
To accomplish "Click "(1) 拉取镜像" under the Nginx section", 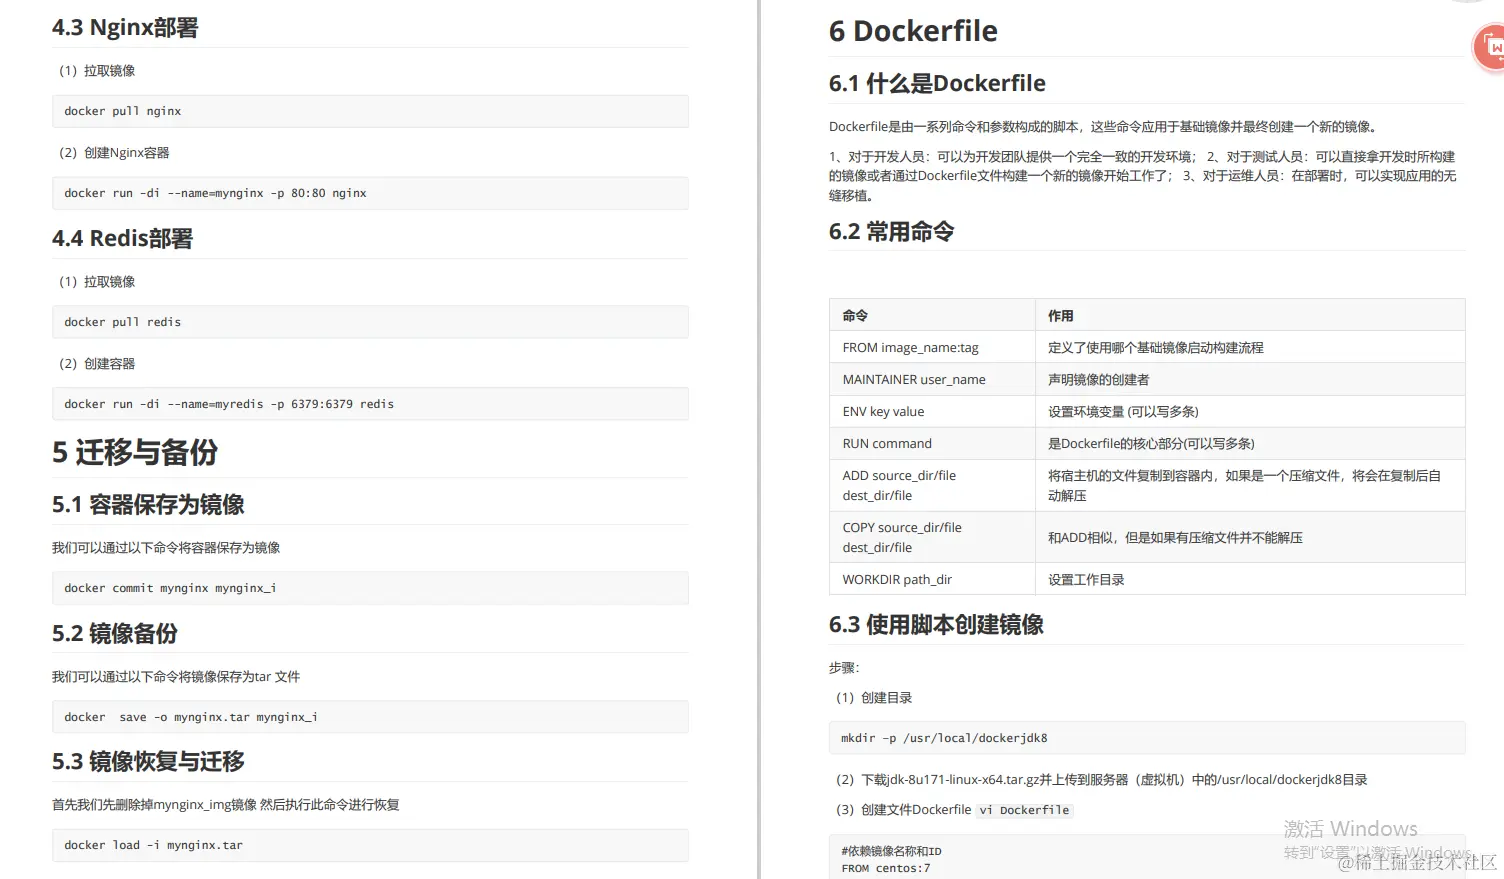I will tap(97, 71).
